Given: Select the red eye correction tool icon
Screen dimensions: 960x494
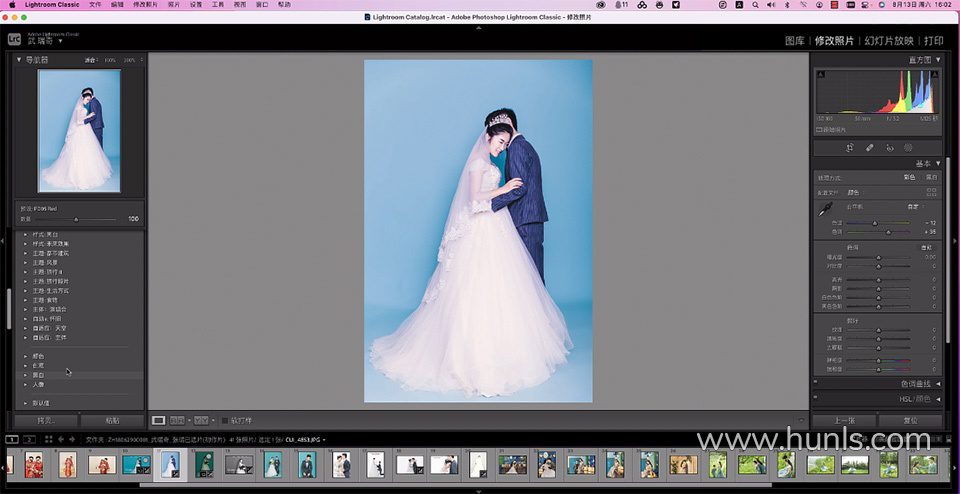Looking at the screenshot, I should pos(889,147).
